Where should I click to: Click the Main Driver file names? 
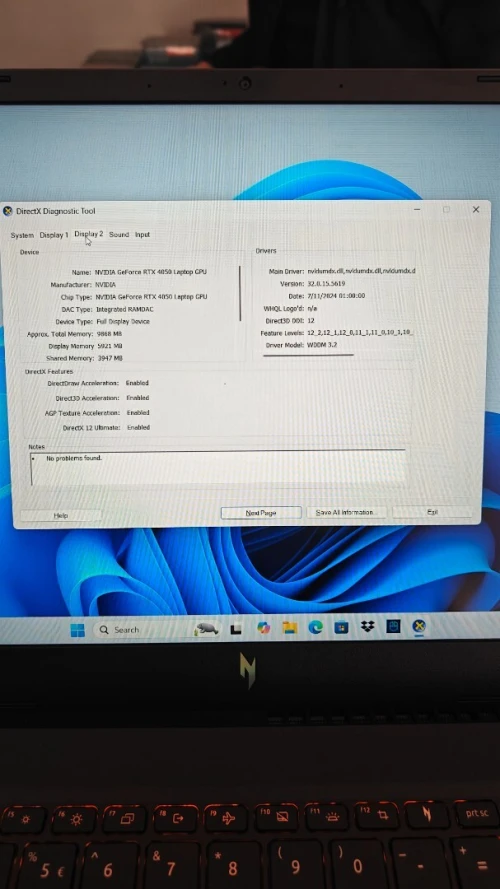pos(362,272)
